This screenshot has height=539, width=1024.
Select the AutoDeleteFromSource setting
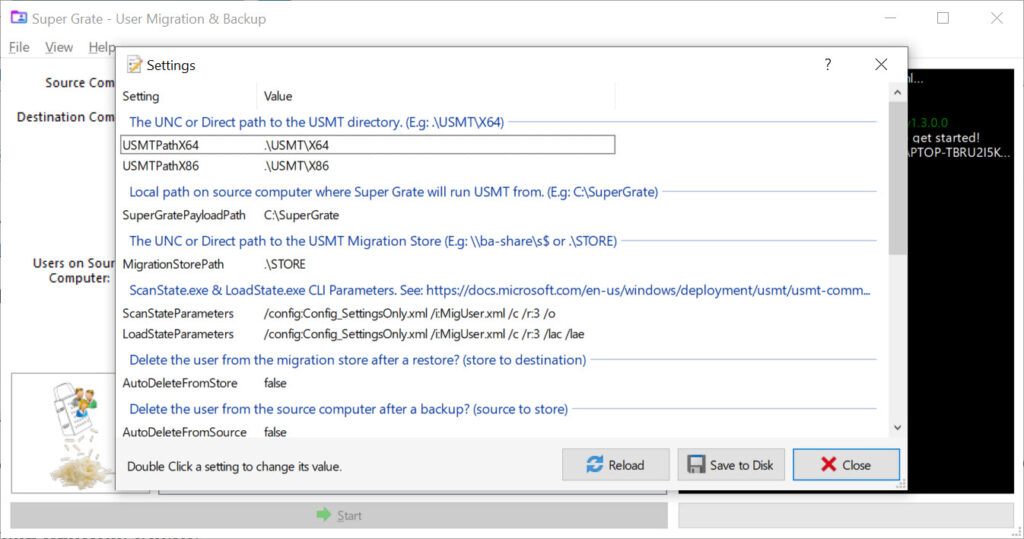(368, 432)
